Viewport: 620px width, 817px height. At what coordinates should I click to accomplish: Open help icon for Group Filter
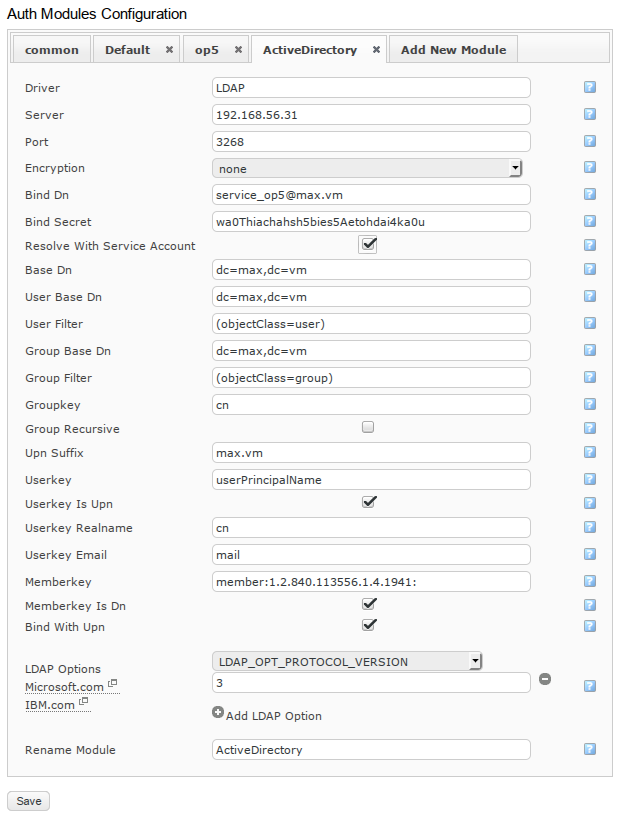pyautogui.click(x=589, y=378)
